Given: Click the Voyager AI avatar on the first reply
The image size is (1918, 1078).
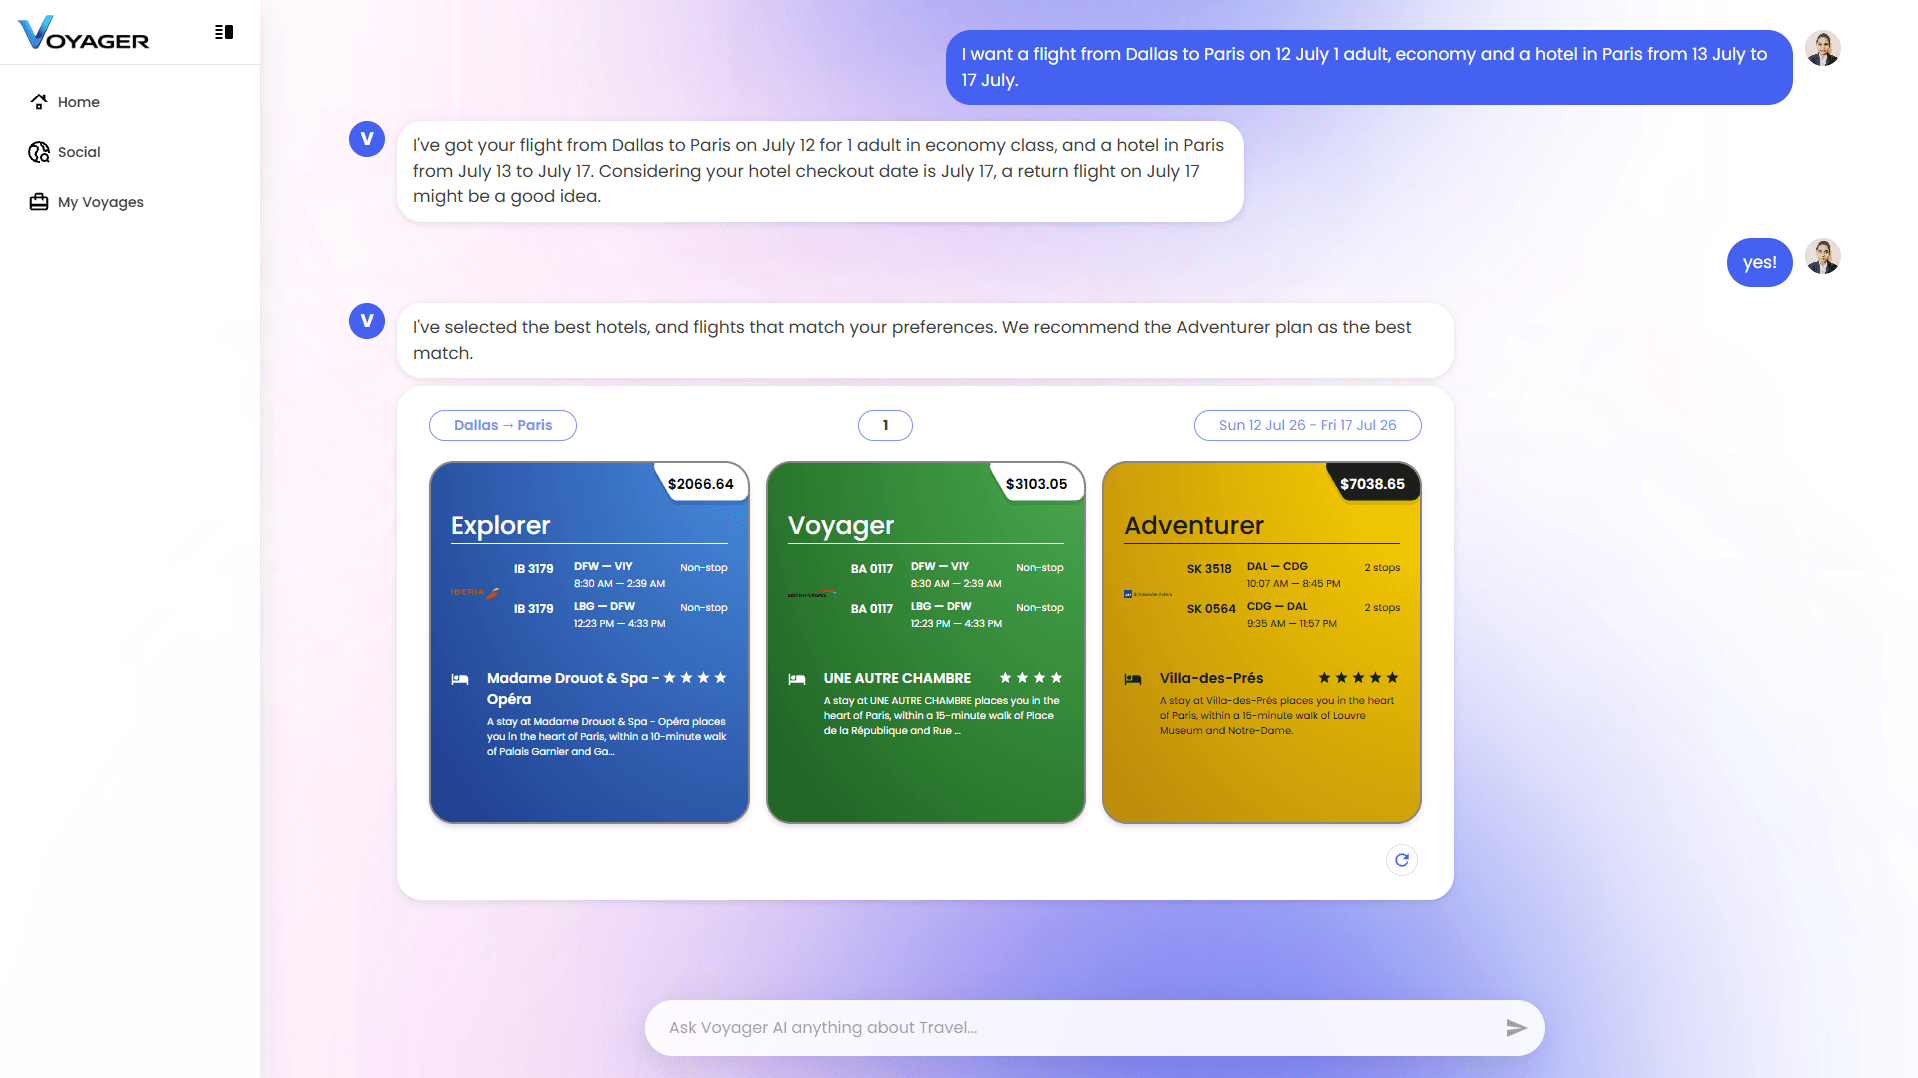Looking at the screenshot, I should [x=367, y=139].
